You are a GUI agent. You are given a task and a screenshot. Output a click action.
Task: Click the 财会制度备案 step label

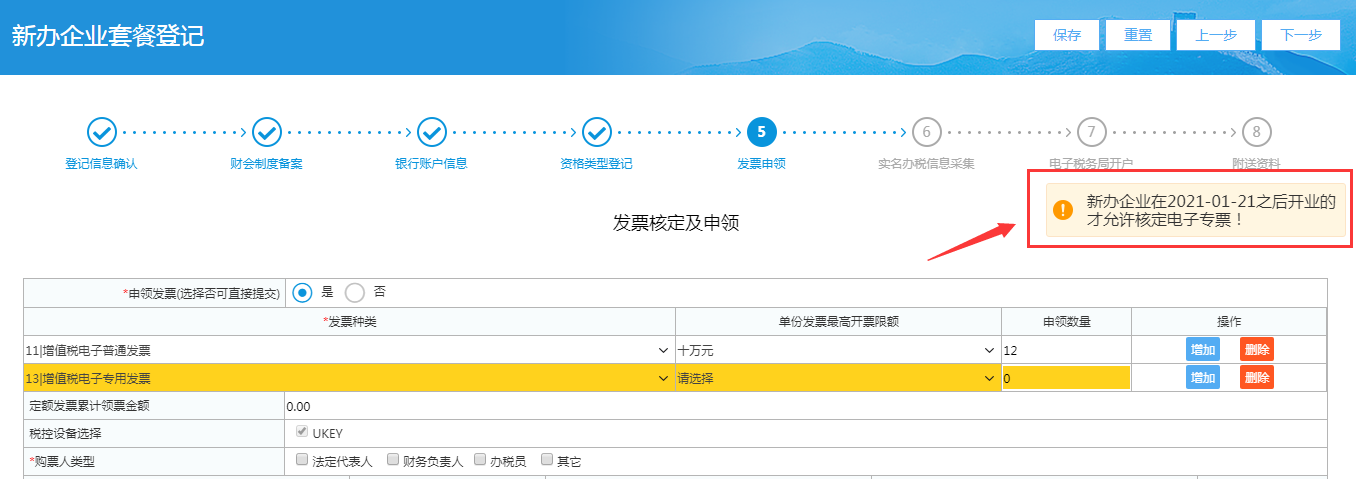tap(266, 163)
